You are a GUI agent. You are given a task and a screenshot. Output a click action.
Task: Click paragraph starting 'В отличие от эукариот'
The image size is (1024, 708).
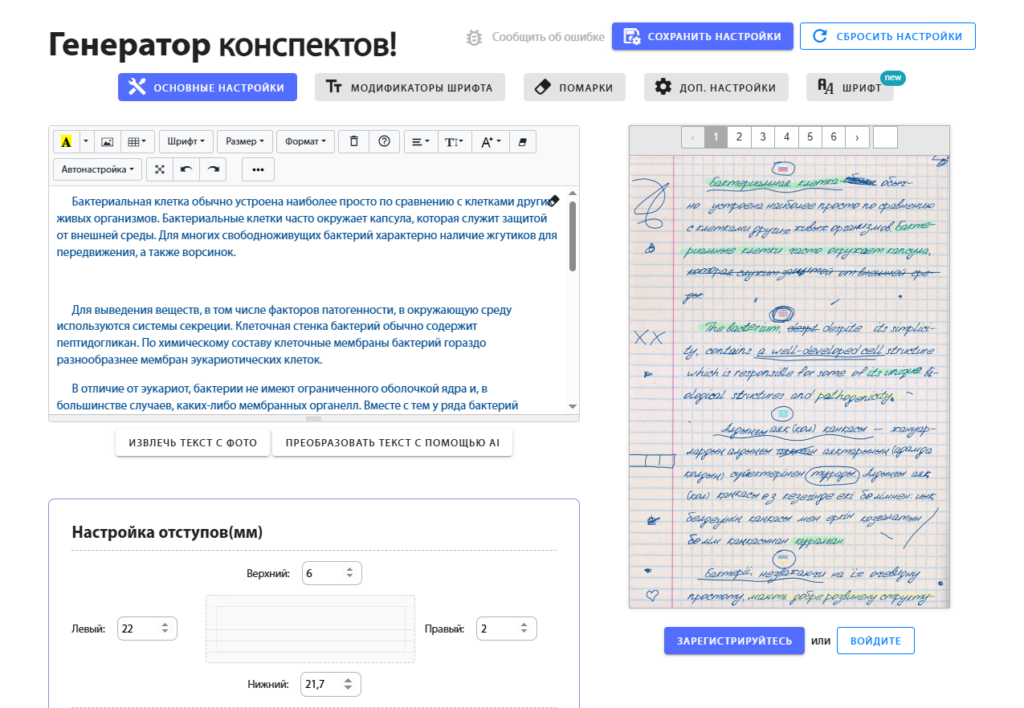click(287, 397)
